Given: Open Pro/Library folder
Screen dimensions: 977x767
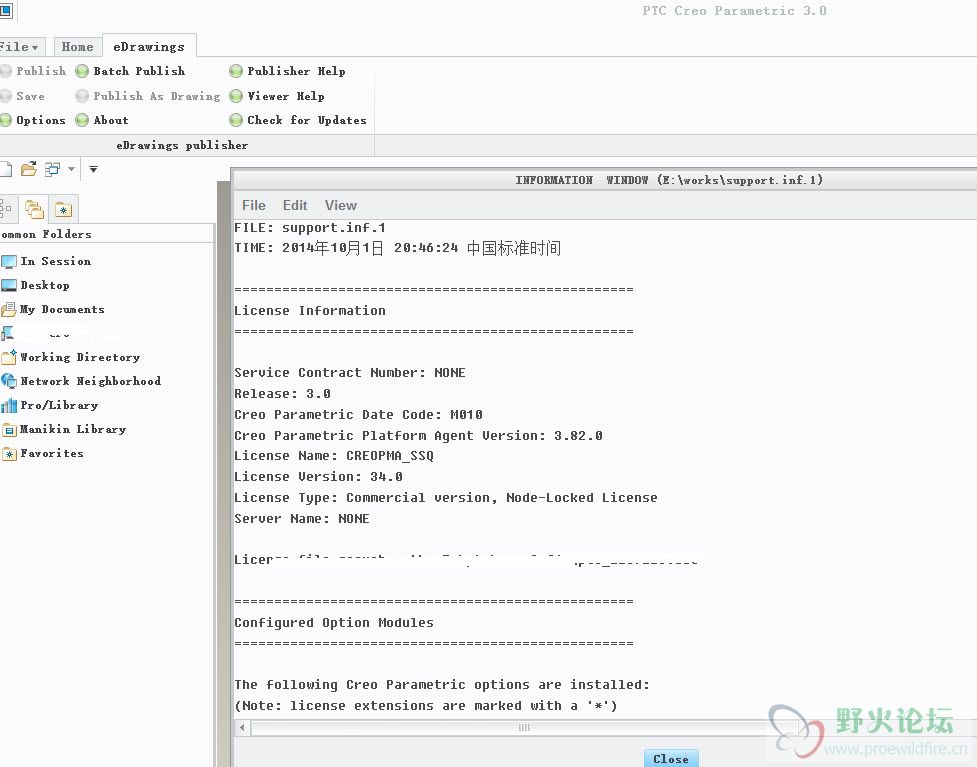Looking at the screenshot, I should pos(50,405).
